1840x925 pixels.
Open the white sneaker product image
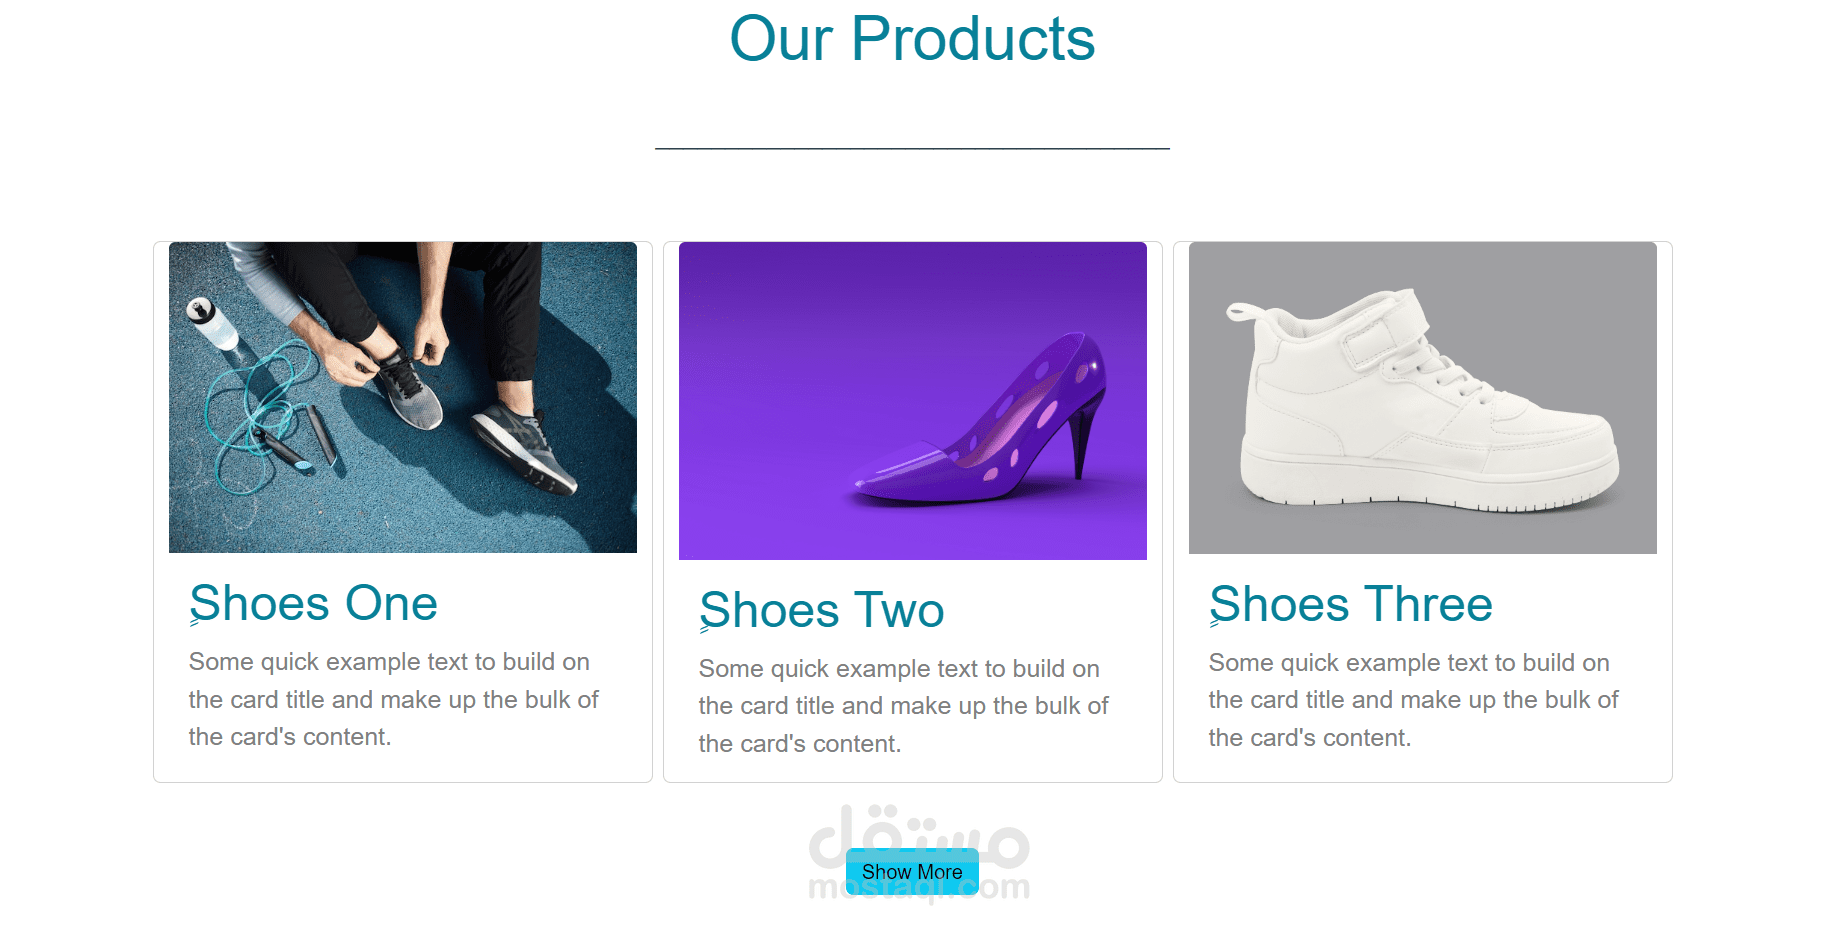(1423, 398)
